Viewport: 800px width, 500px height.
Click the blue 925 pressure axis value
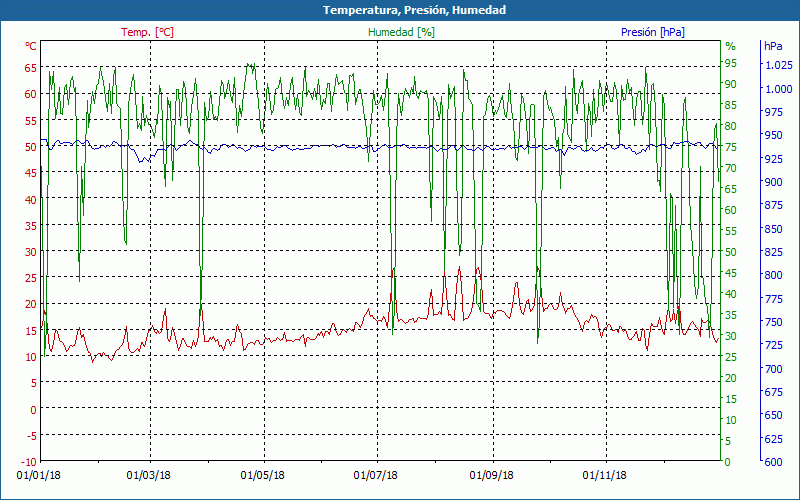pos(773,159)
